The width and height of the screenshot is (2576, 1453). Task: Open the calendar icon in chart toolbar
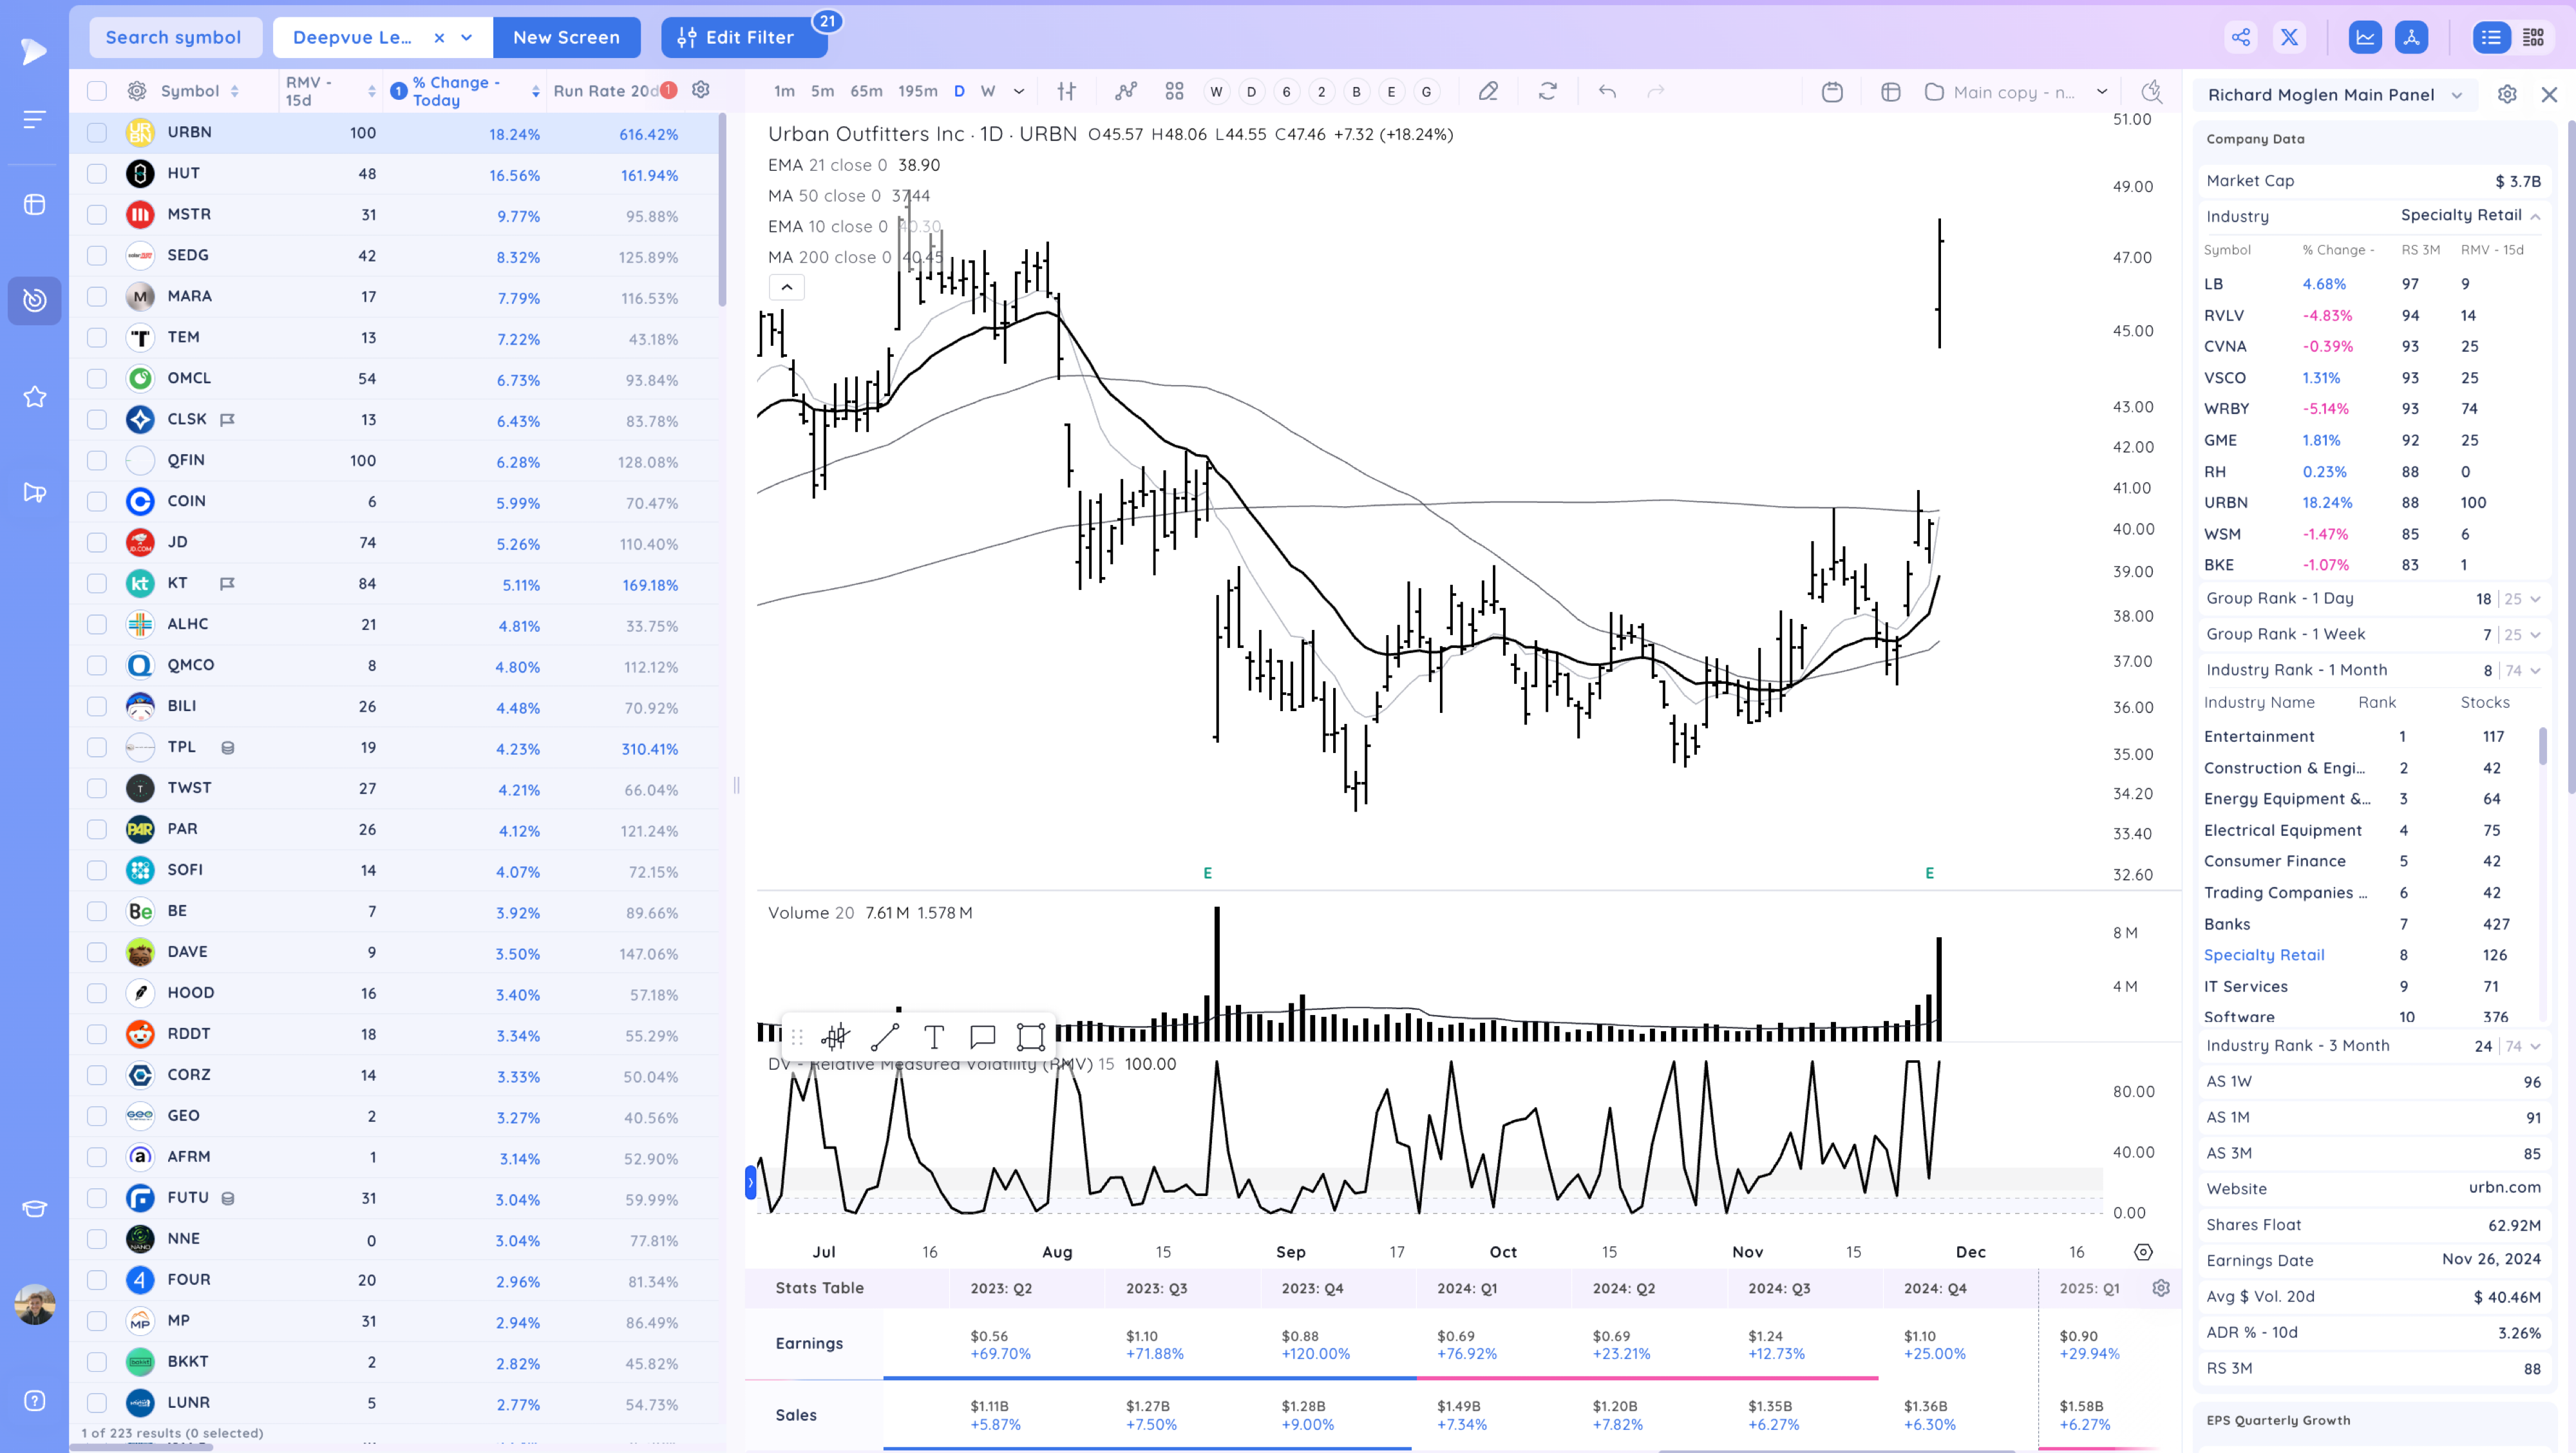(x=1832, y=91)
